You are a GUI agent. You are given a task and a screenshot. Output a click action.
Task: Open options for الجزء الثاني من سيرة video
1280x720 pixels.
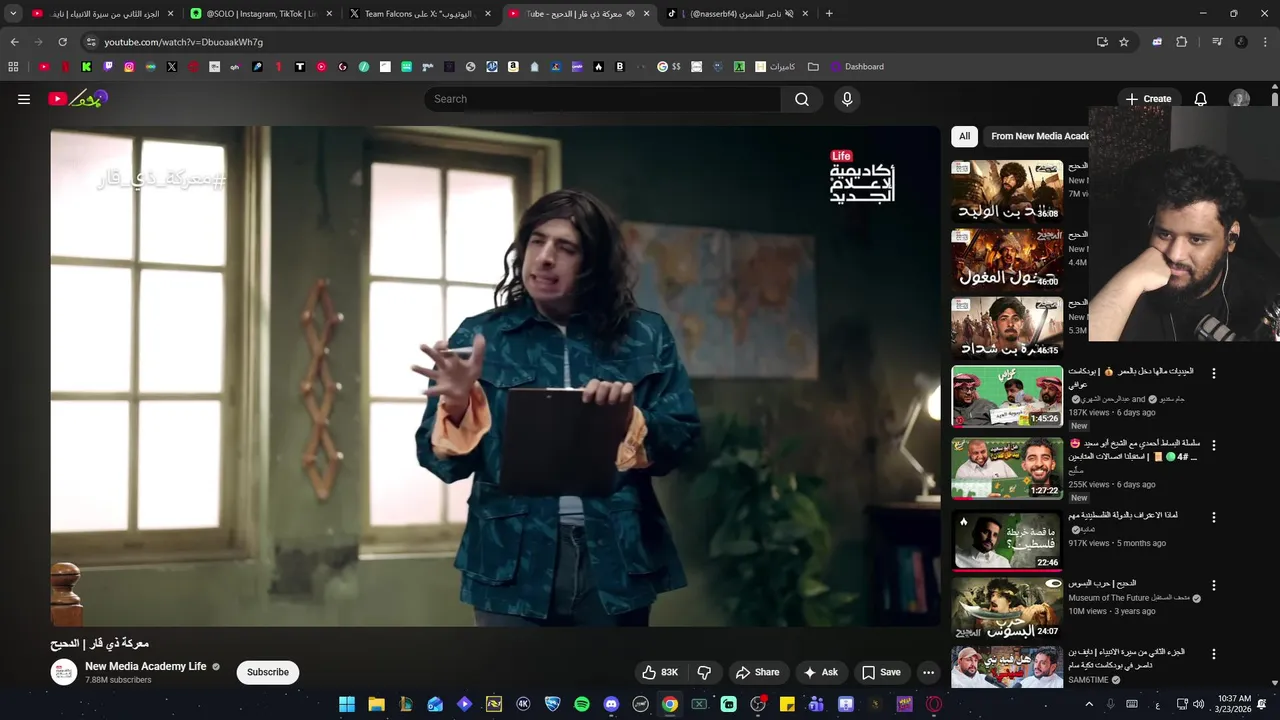(x=1214, y=653)
